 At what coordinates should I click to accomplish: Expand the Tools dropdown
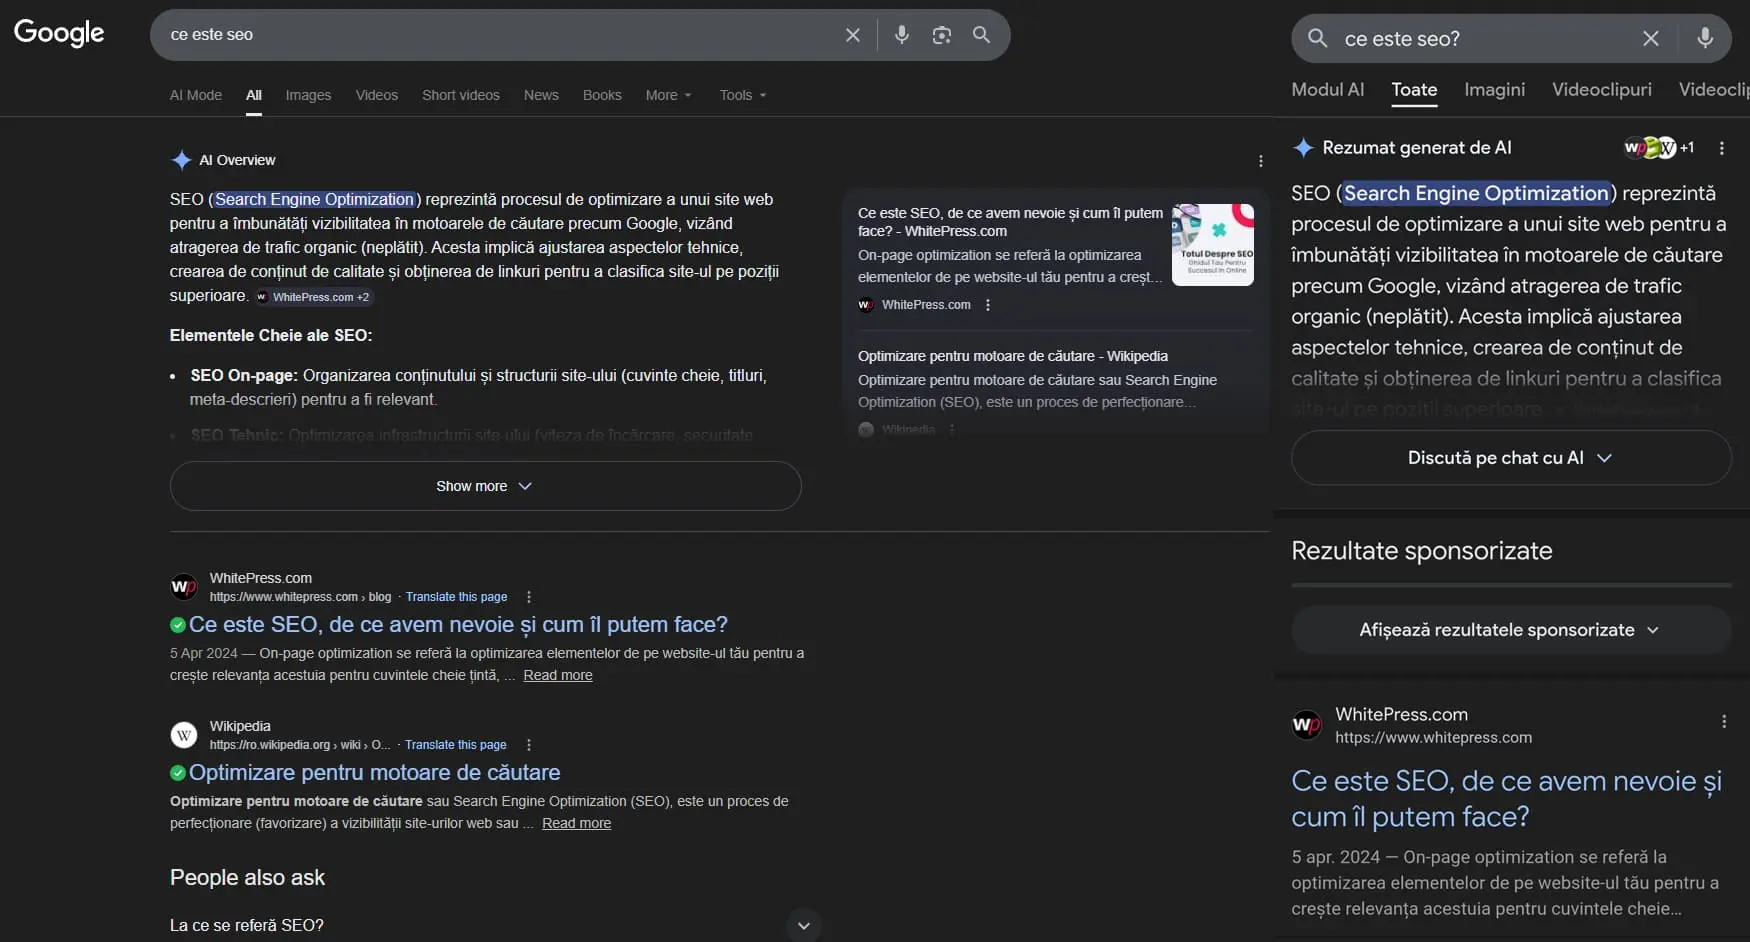point(742,95)
